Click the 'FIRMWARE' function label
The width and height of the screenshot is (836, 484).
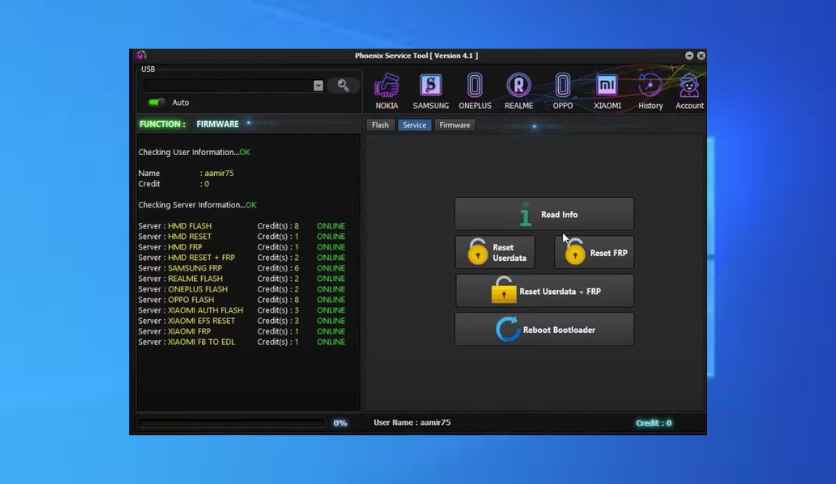click(218, 124)
